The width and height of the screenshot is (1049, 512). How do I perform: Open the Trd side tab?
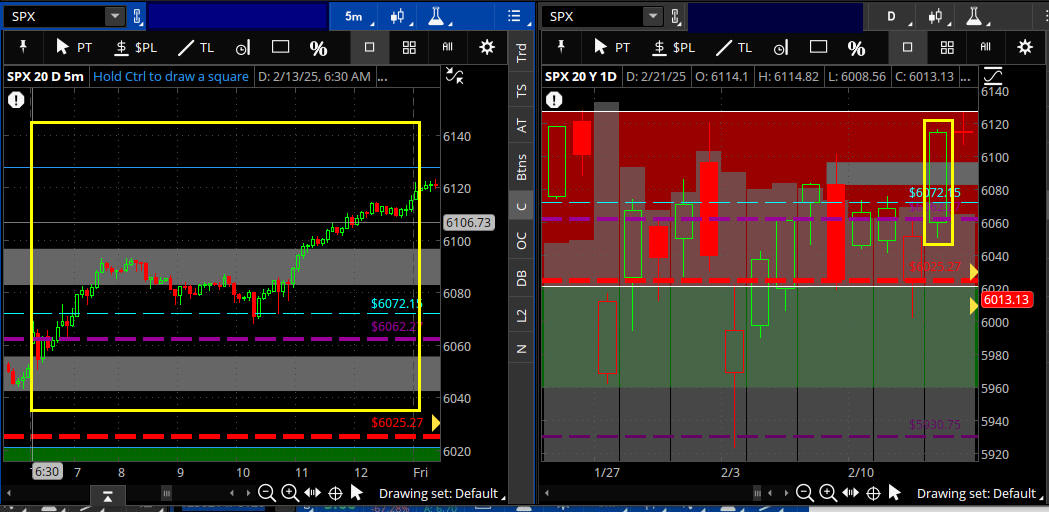tap(521, 53)
